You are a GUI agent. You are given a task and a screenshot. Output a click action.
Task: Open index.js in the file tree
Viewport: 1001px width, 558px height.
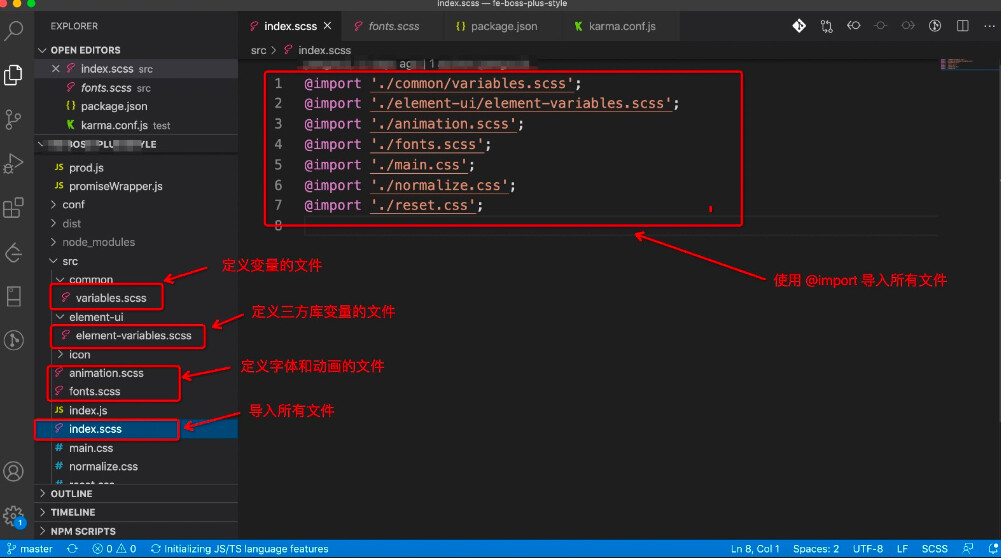87,411
